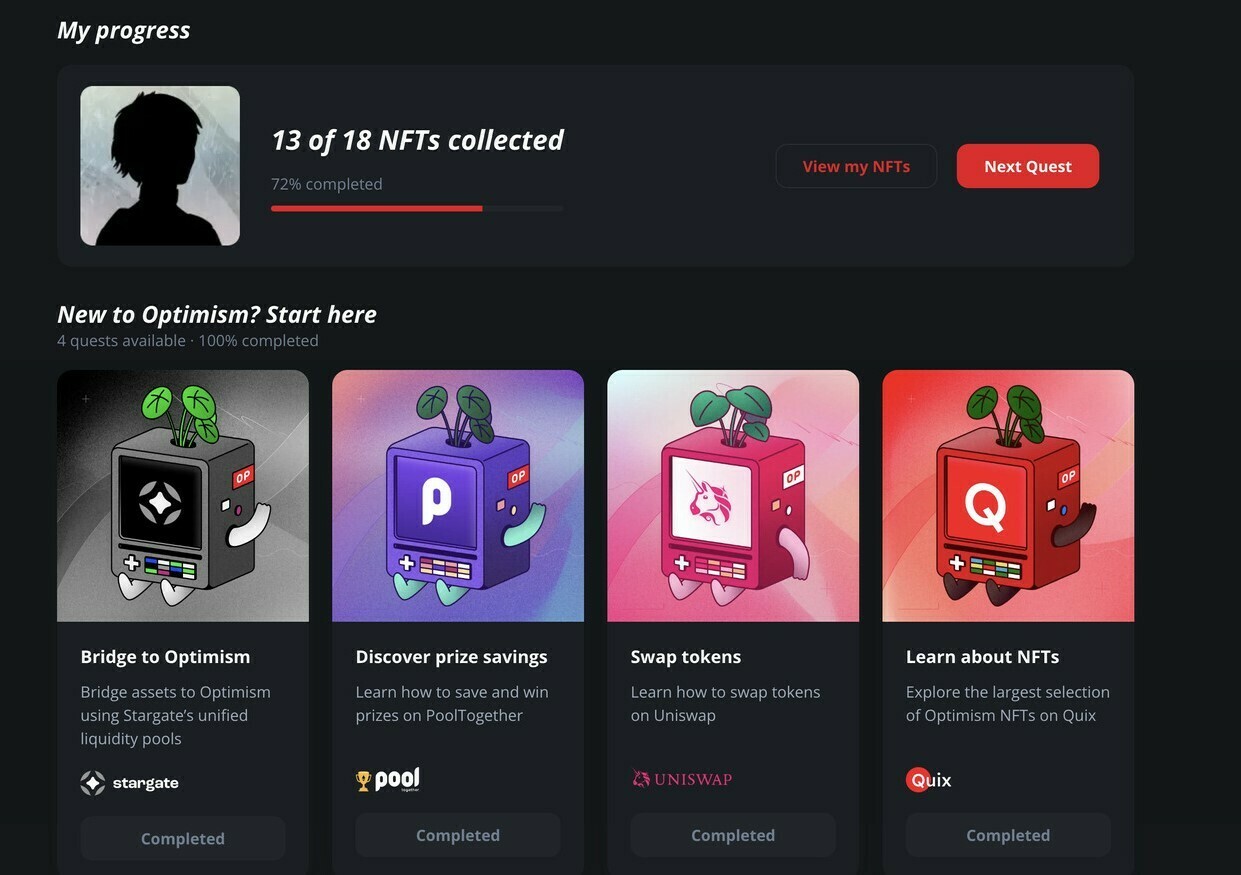Open the PoolTogether purple robot NFT image

(458, 496)
